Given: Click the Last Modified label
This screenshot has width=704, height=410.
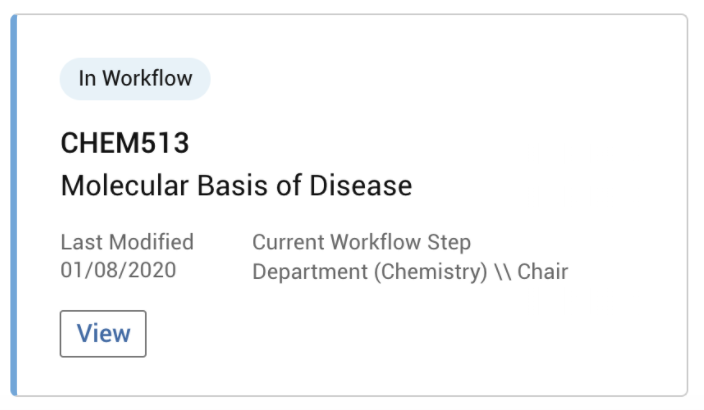Looking at the screenshot, I should pos(127,242).
